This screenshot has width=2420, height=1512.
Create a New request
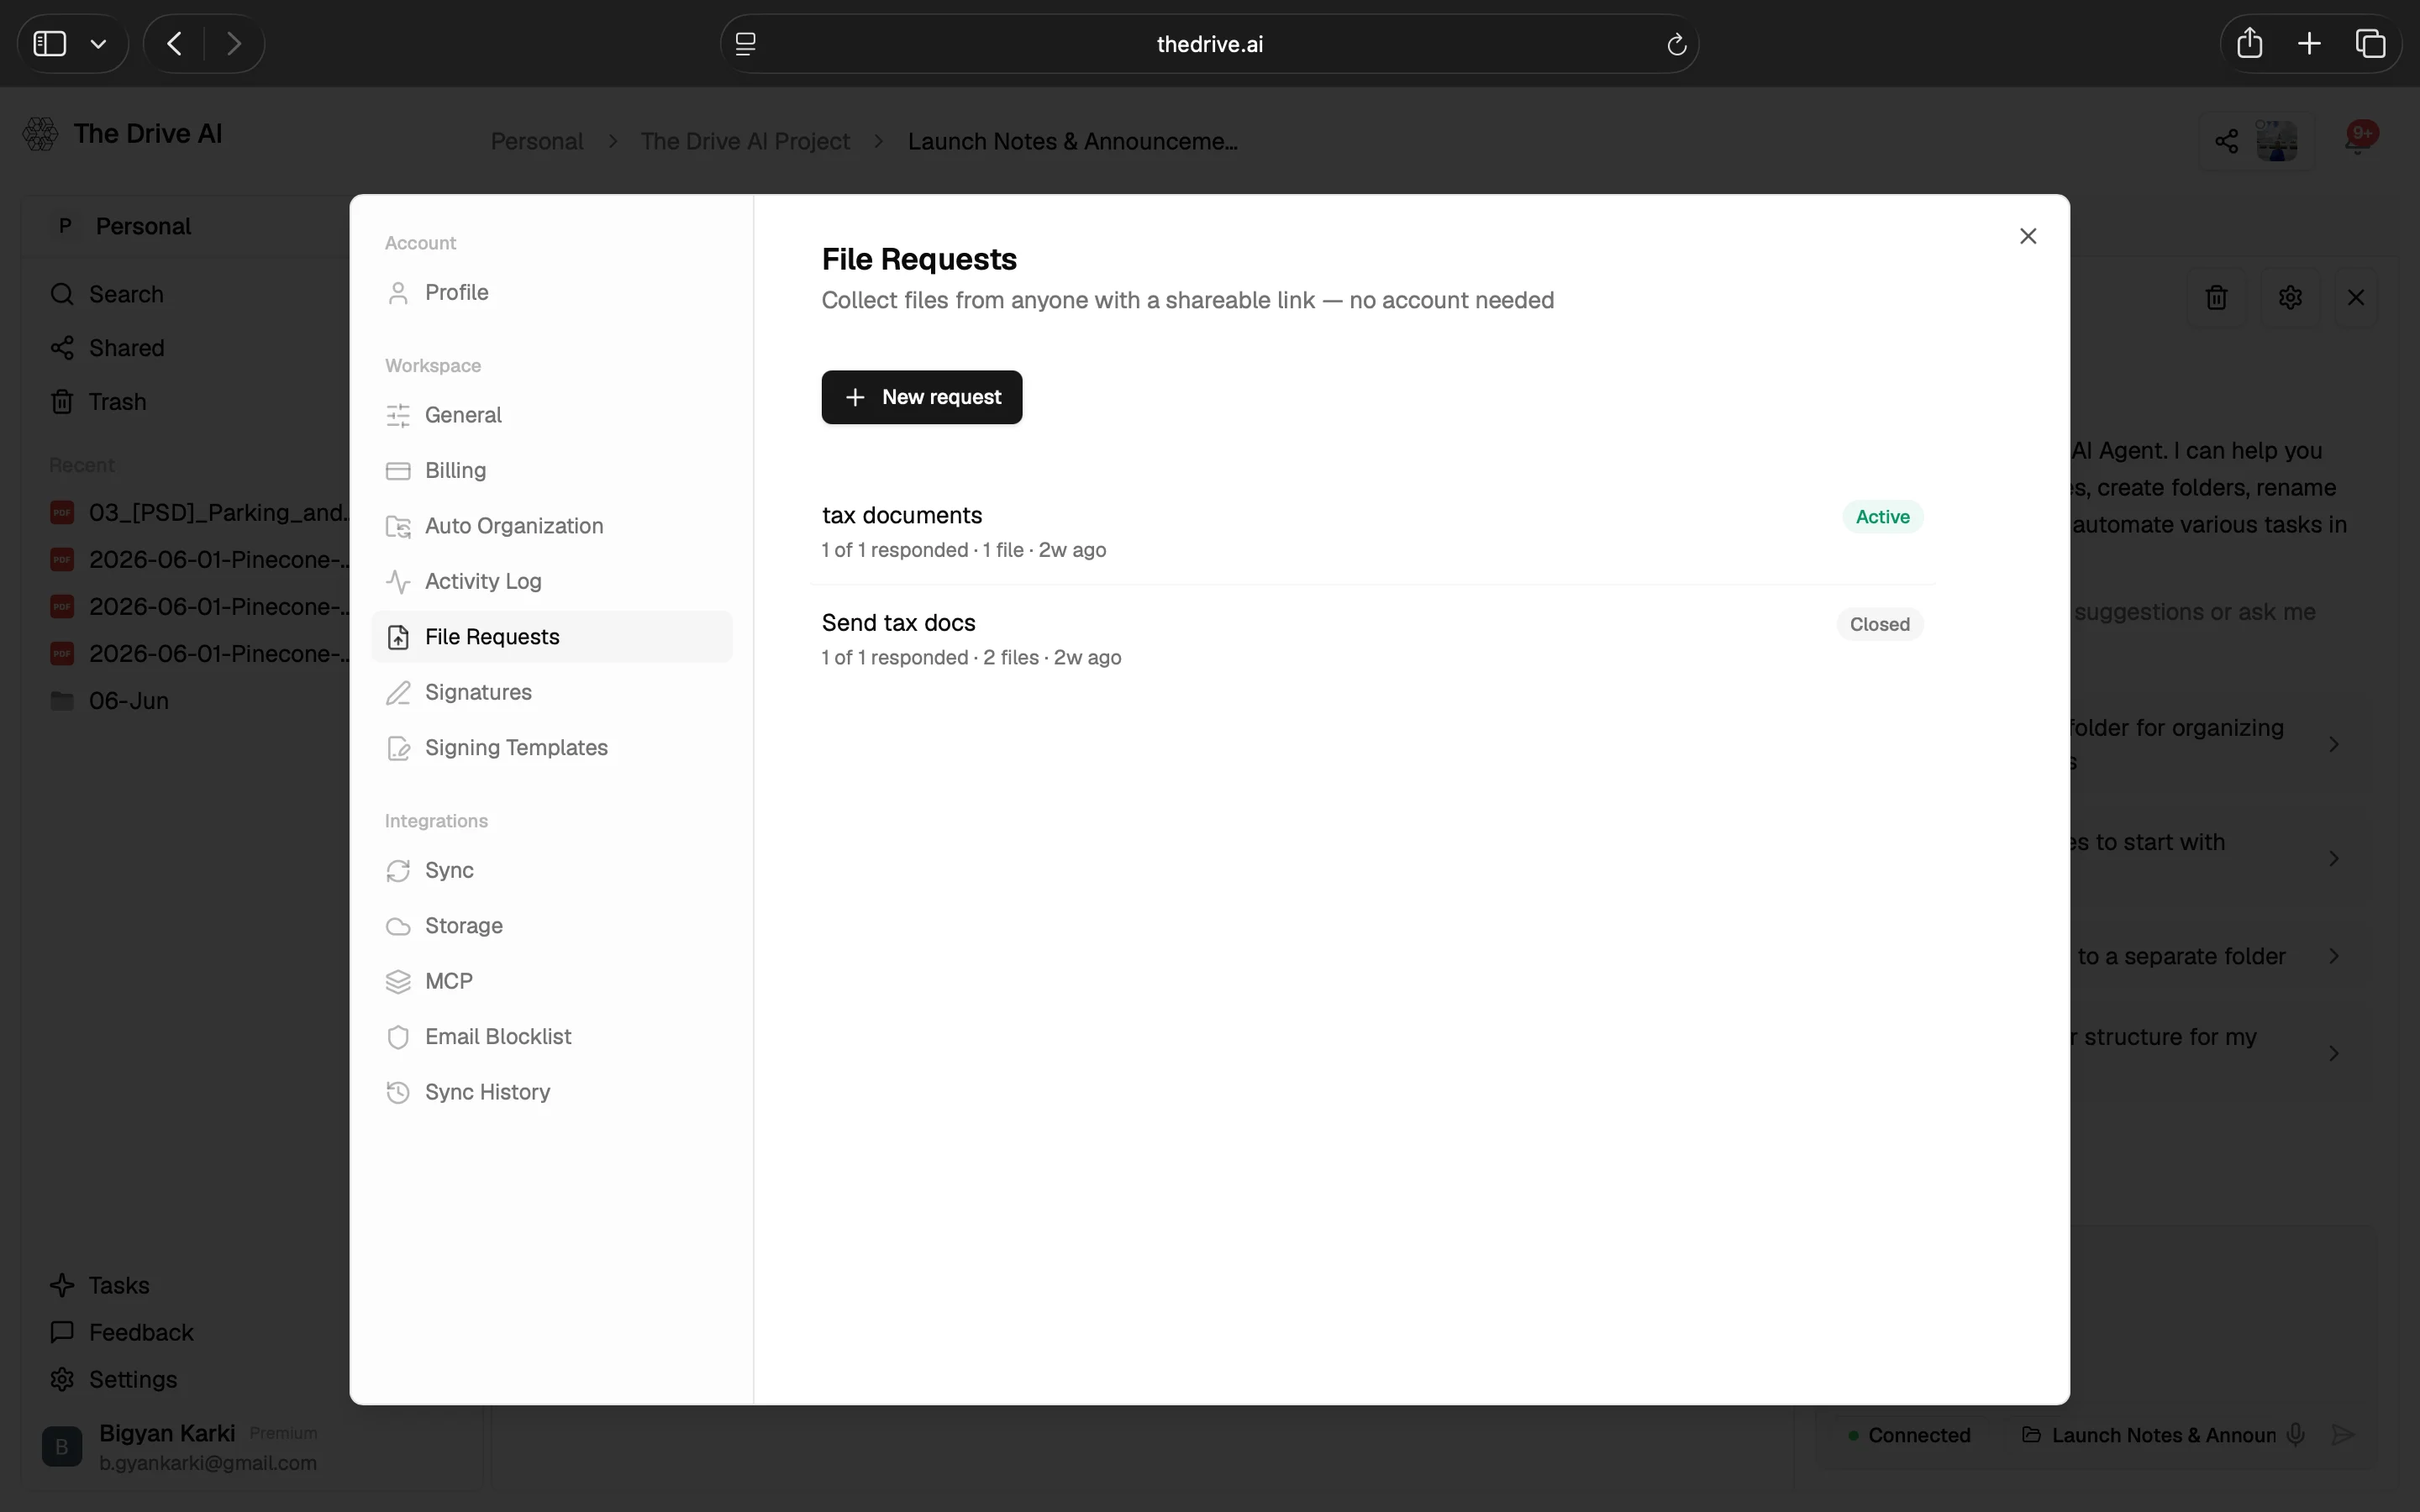coord(921,397)
